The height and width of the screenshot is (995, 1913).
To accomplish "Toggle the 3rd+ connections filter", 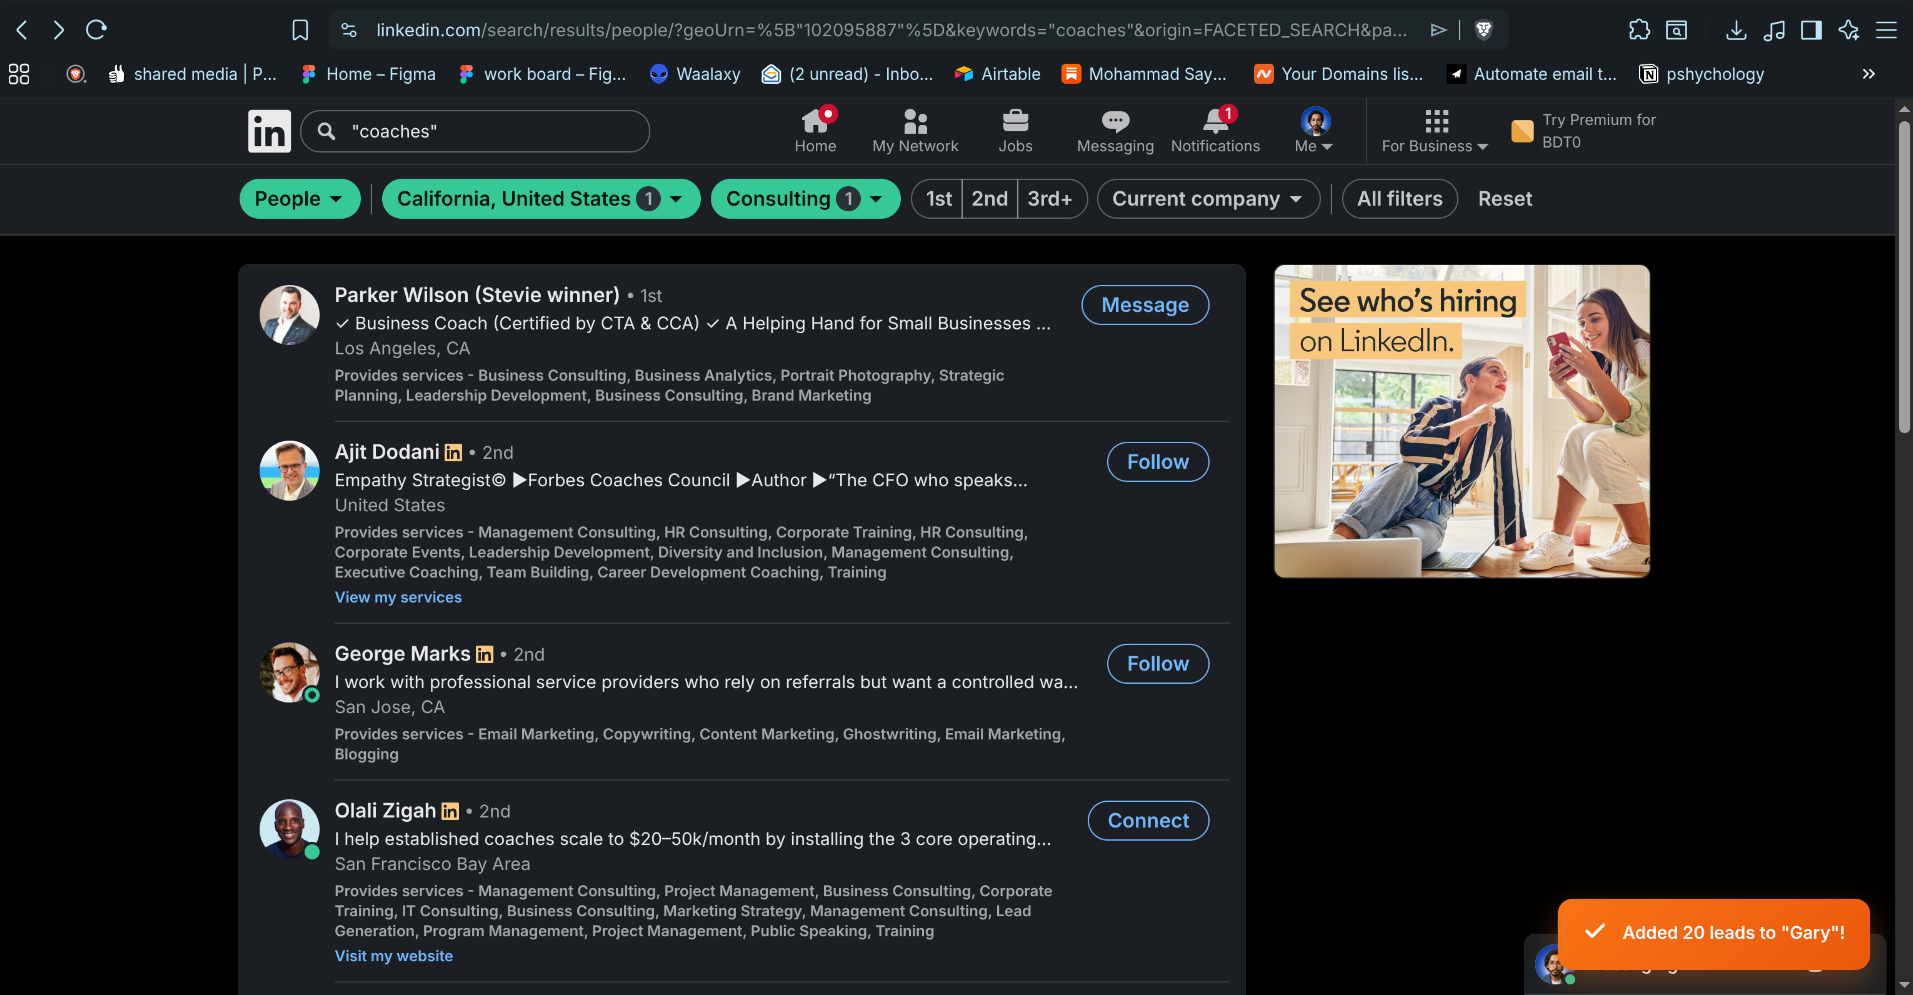I will (1051, 199).
